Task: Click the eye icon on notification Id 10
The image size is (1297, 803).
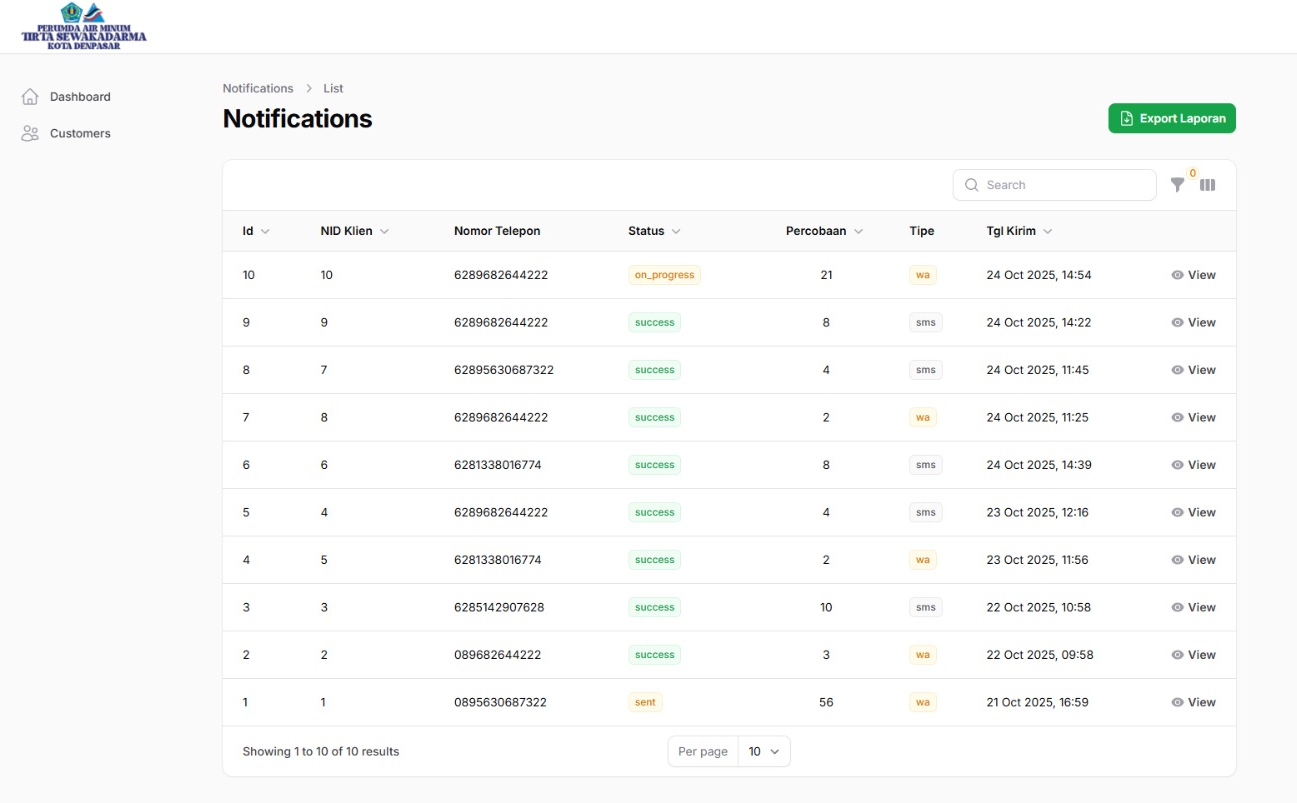Action: point(1176,274)
